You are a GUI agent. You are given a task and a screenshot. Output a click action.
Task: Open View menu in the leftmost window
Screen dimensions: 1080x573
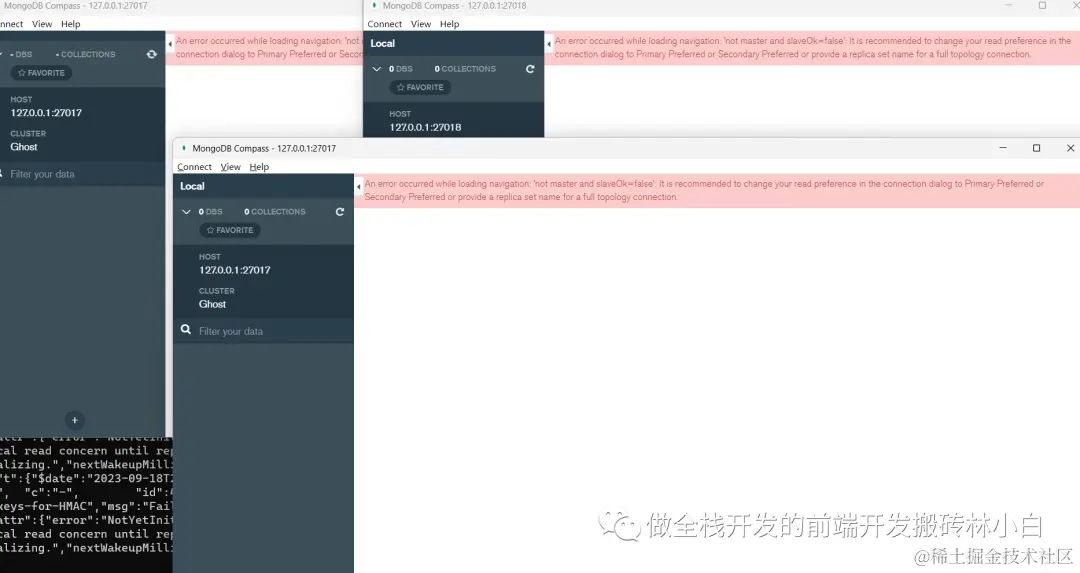[42, 24]
